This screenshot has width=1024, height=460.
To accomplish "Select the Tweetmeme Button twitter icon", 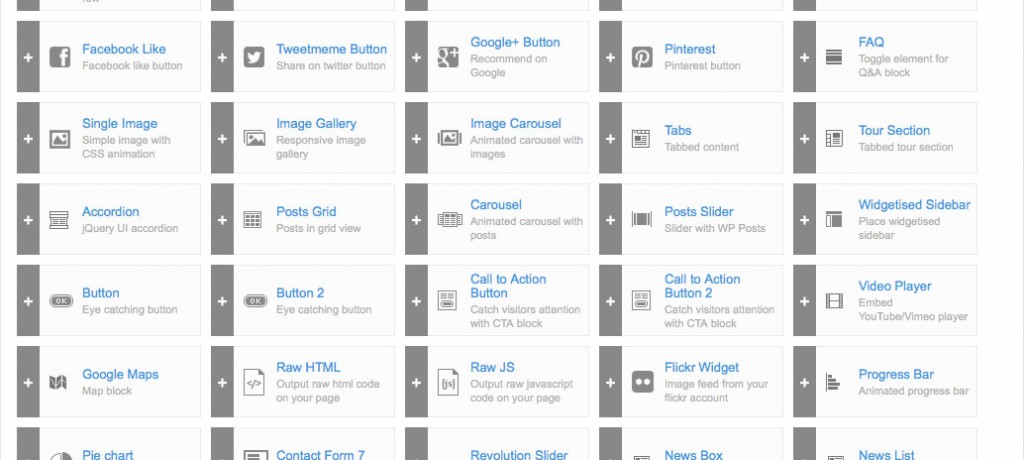I will tap(254, 57).
